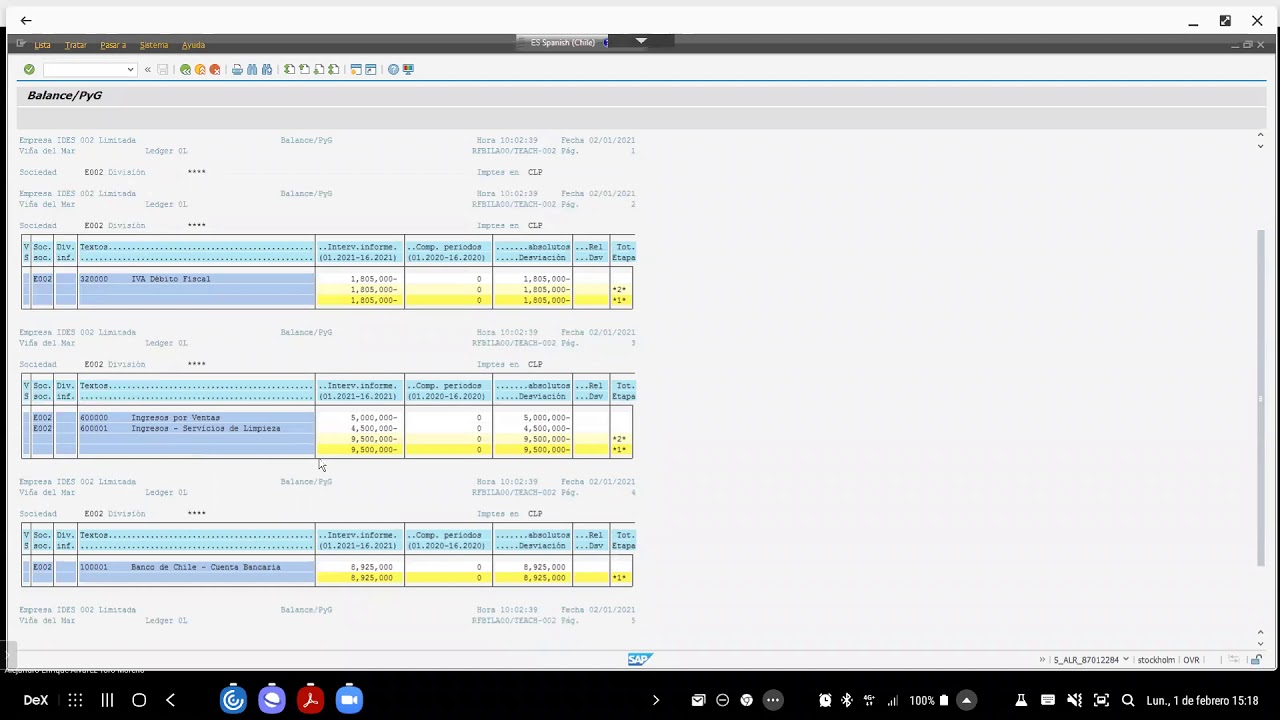Toggle OVR insert mode in status bar

click(x=1191, y=660)
